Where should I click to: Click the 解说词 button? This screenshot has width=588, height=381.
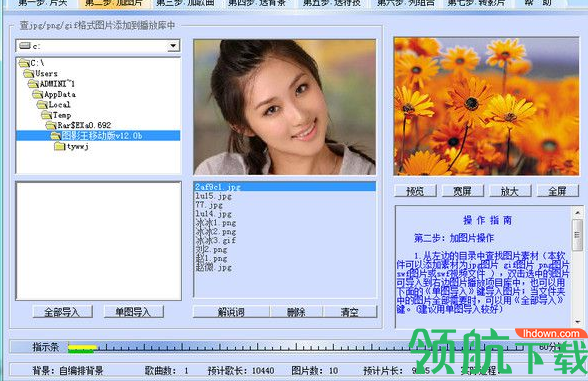231,312
